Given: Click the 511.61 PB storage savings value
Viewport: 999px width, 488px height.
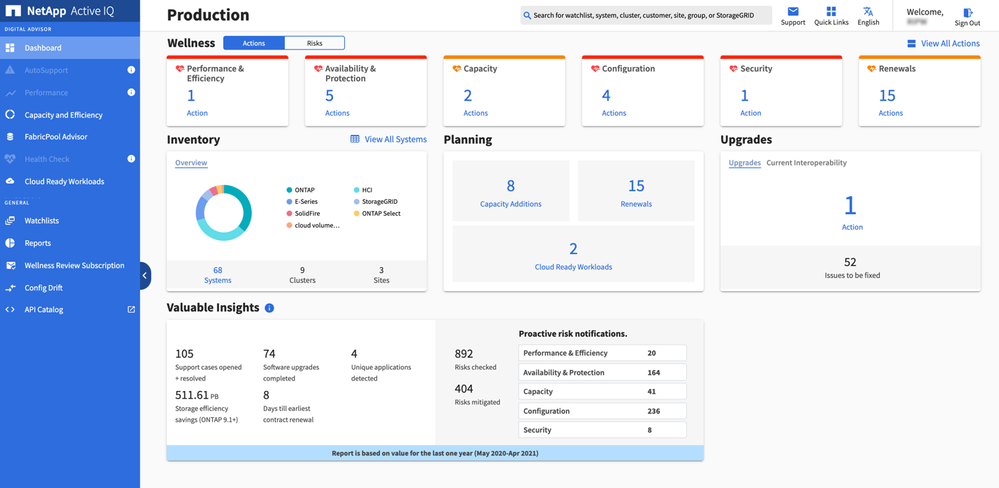Looking at the screenshot, I should pos(197,395).
